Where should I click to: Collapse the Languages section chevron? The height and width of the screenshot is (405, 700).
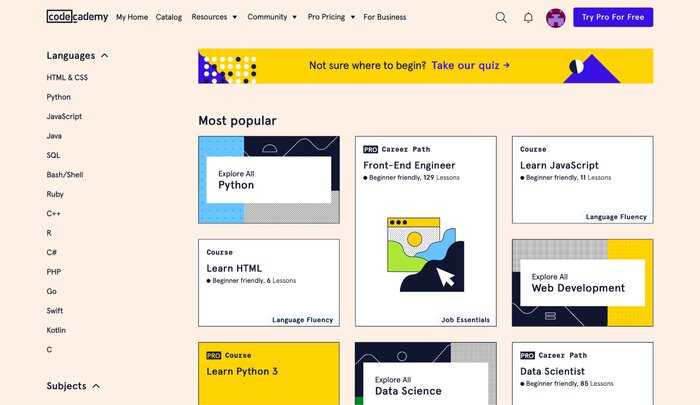(104, 56)
